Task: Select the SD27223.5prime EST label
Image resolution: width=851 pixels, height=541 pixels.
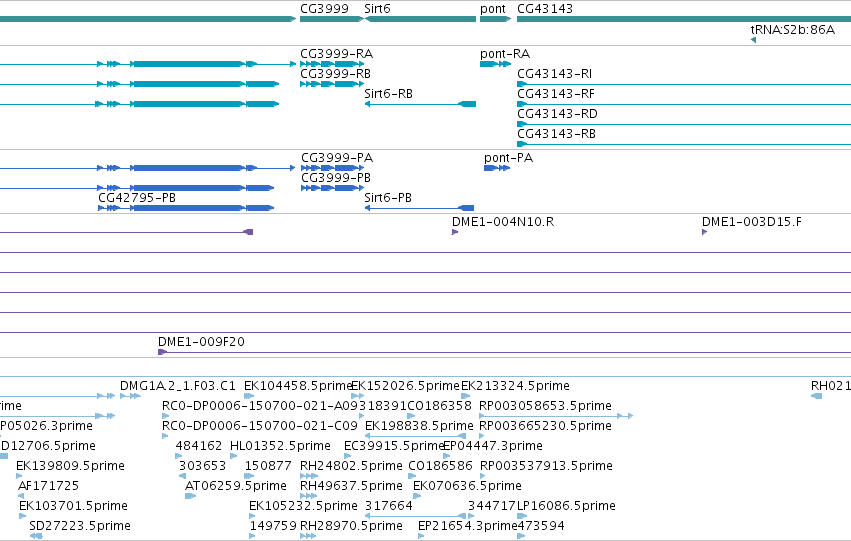Action: point(80,526)
